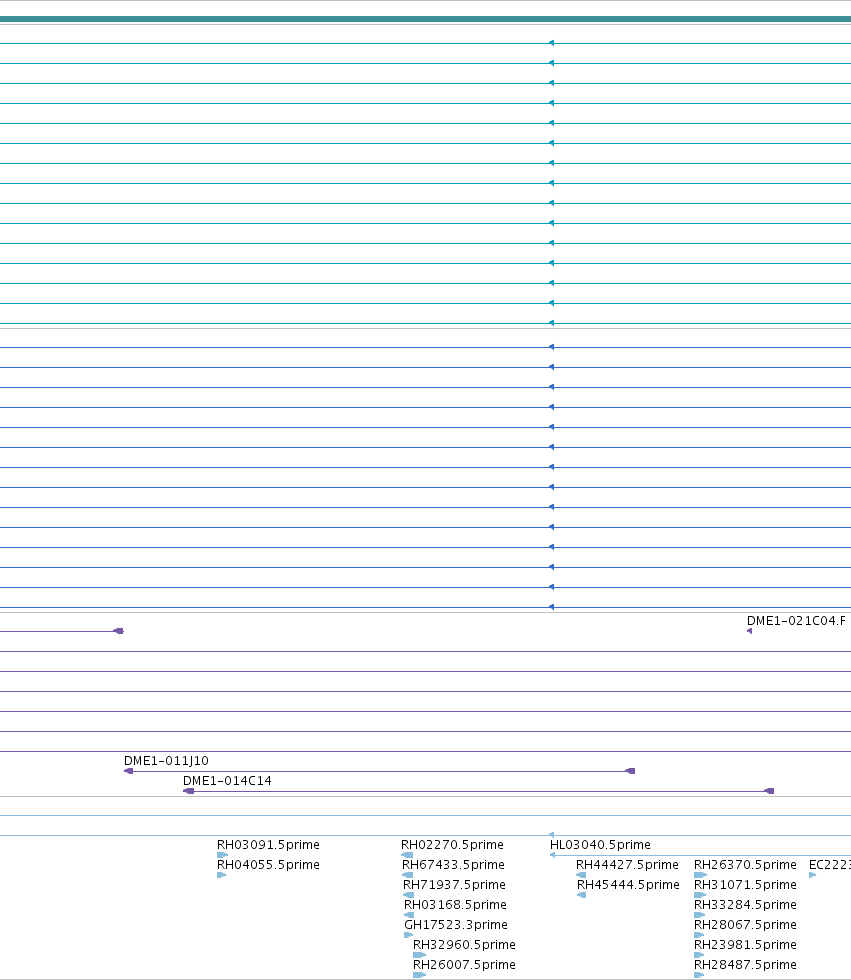
Task: Click the arrow glyph under RH45444.5prime
Action: (x=581, y=895)
